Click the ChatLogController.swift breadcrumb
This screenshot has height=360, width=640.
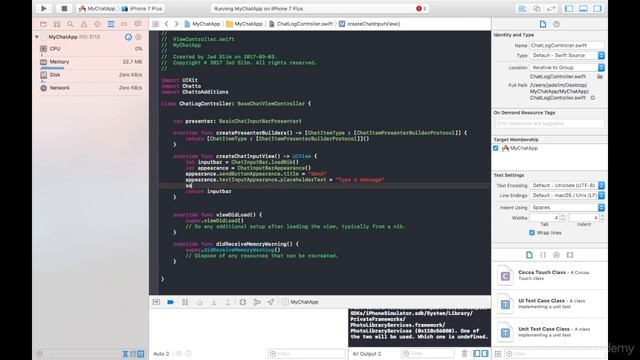[x=301, y=24]
